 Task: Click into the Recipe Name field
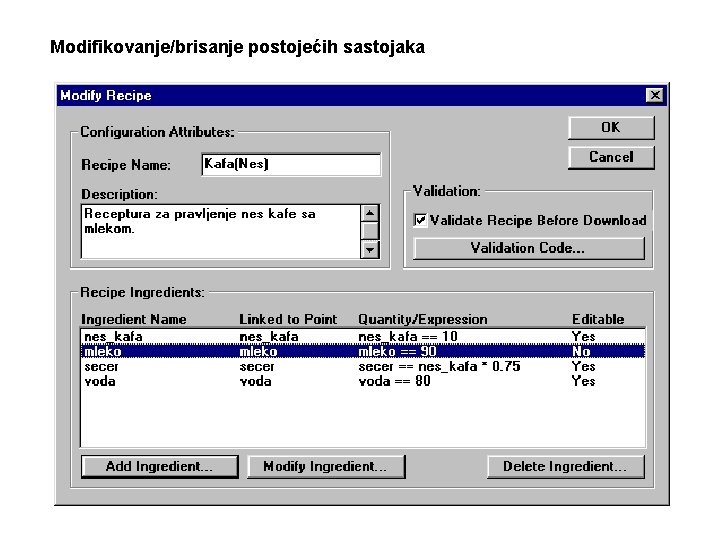[291, 164]
